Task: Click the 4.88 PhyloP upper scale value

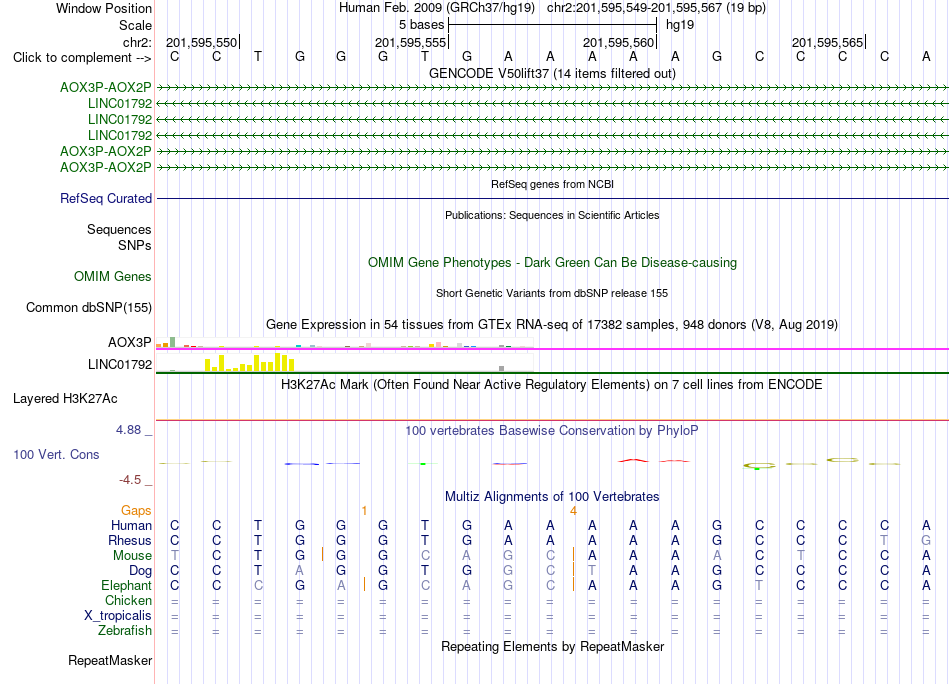Action: point(128,430)
